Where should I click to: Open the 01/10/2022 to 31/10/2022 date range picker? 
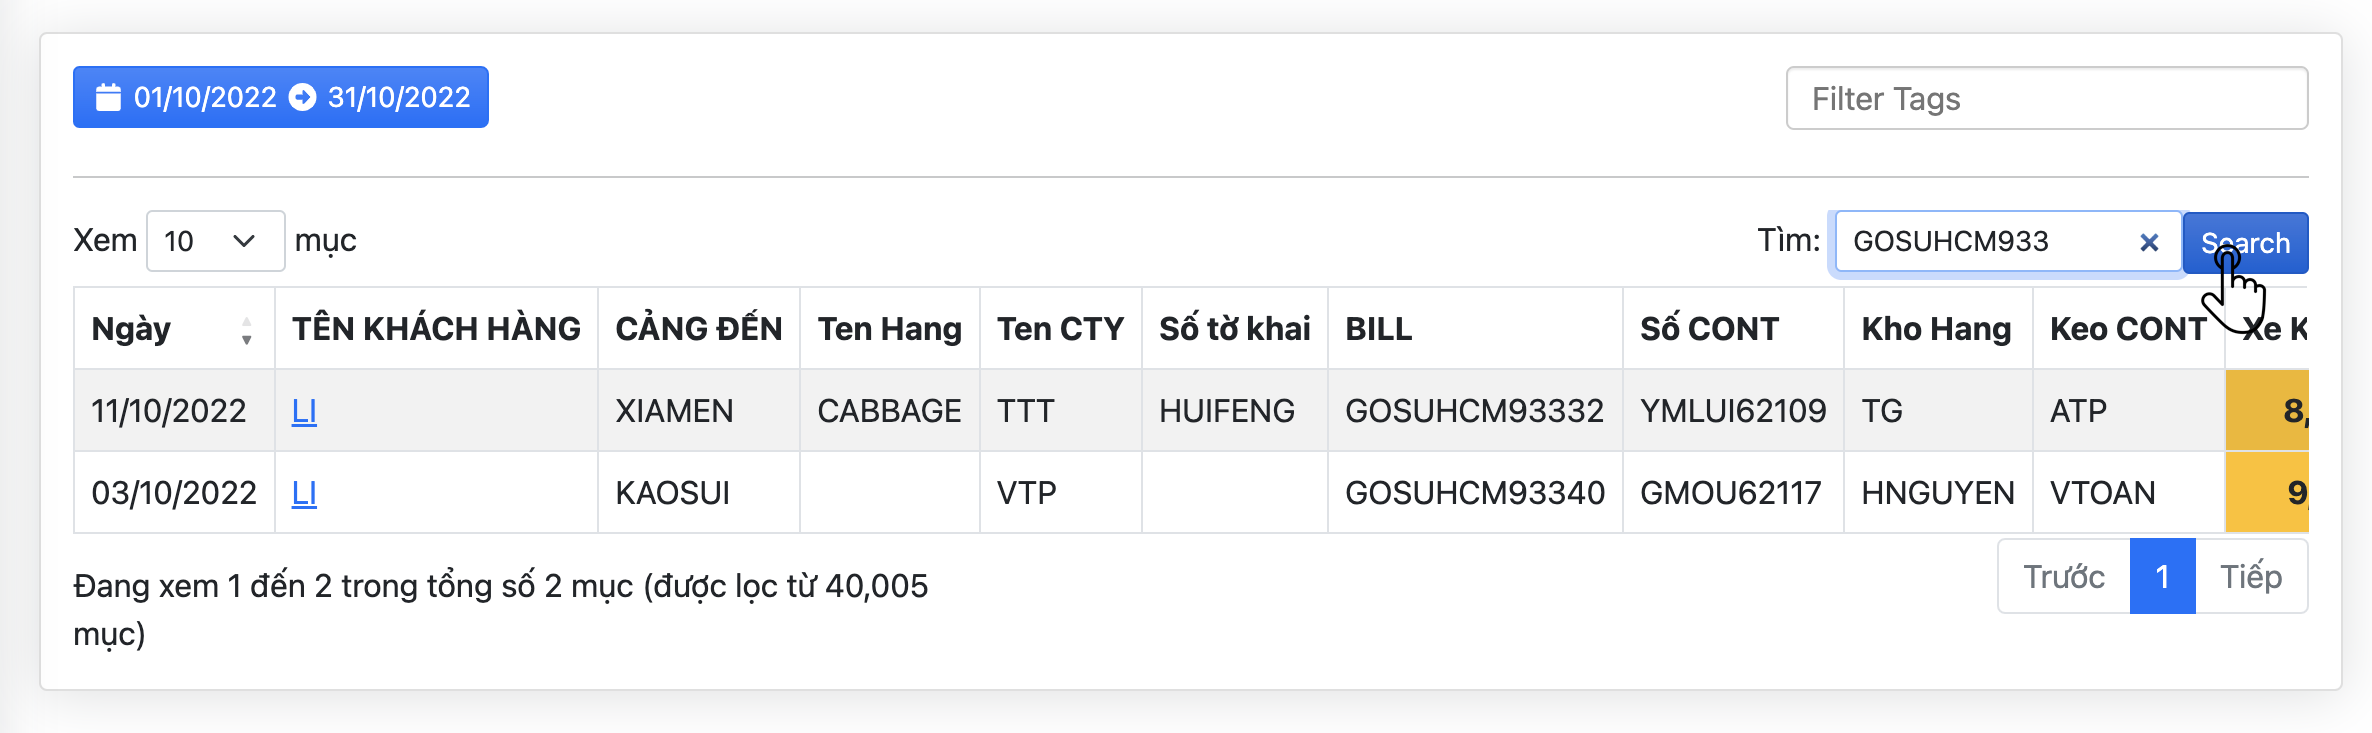pyautogui.click(x=280, y=97)
